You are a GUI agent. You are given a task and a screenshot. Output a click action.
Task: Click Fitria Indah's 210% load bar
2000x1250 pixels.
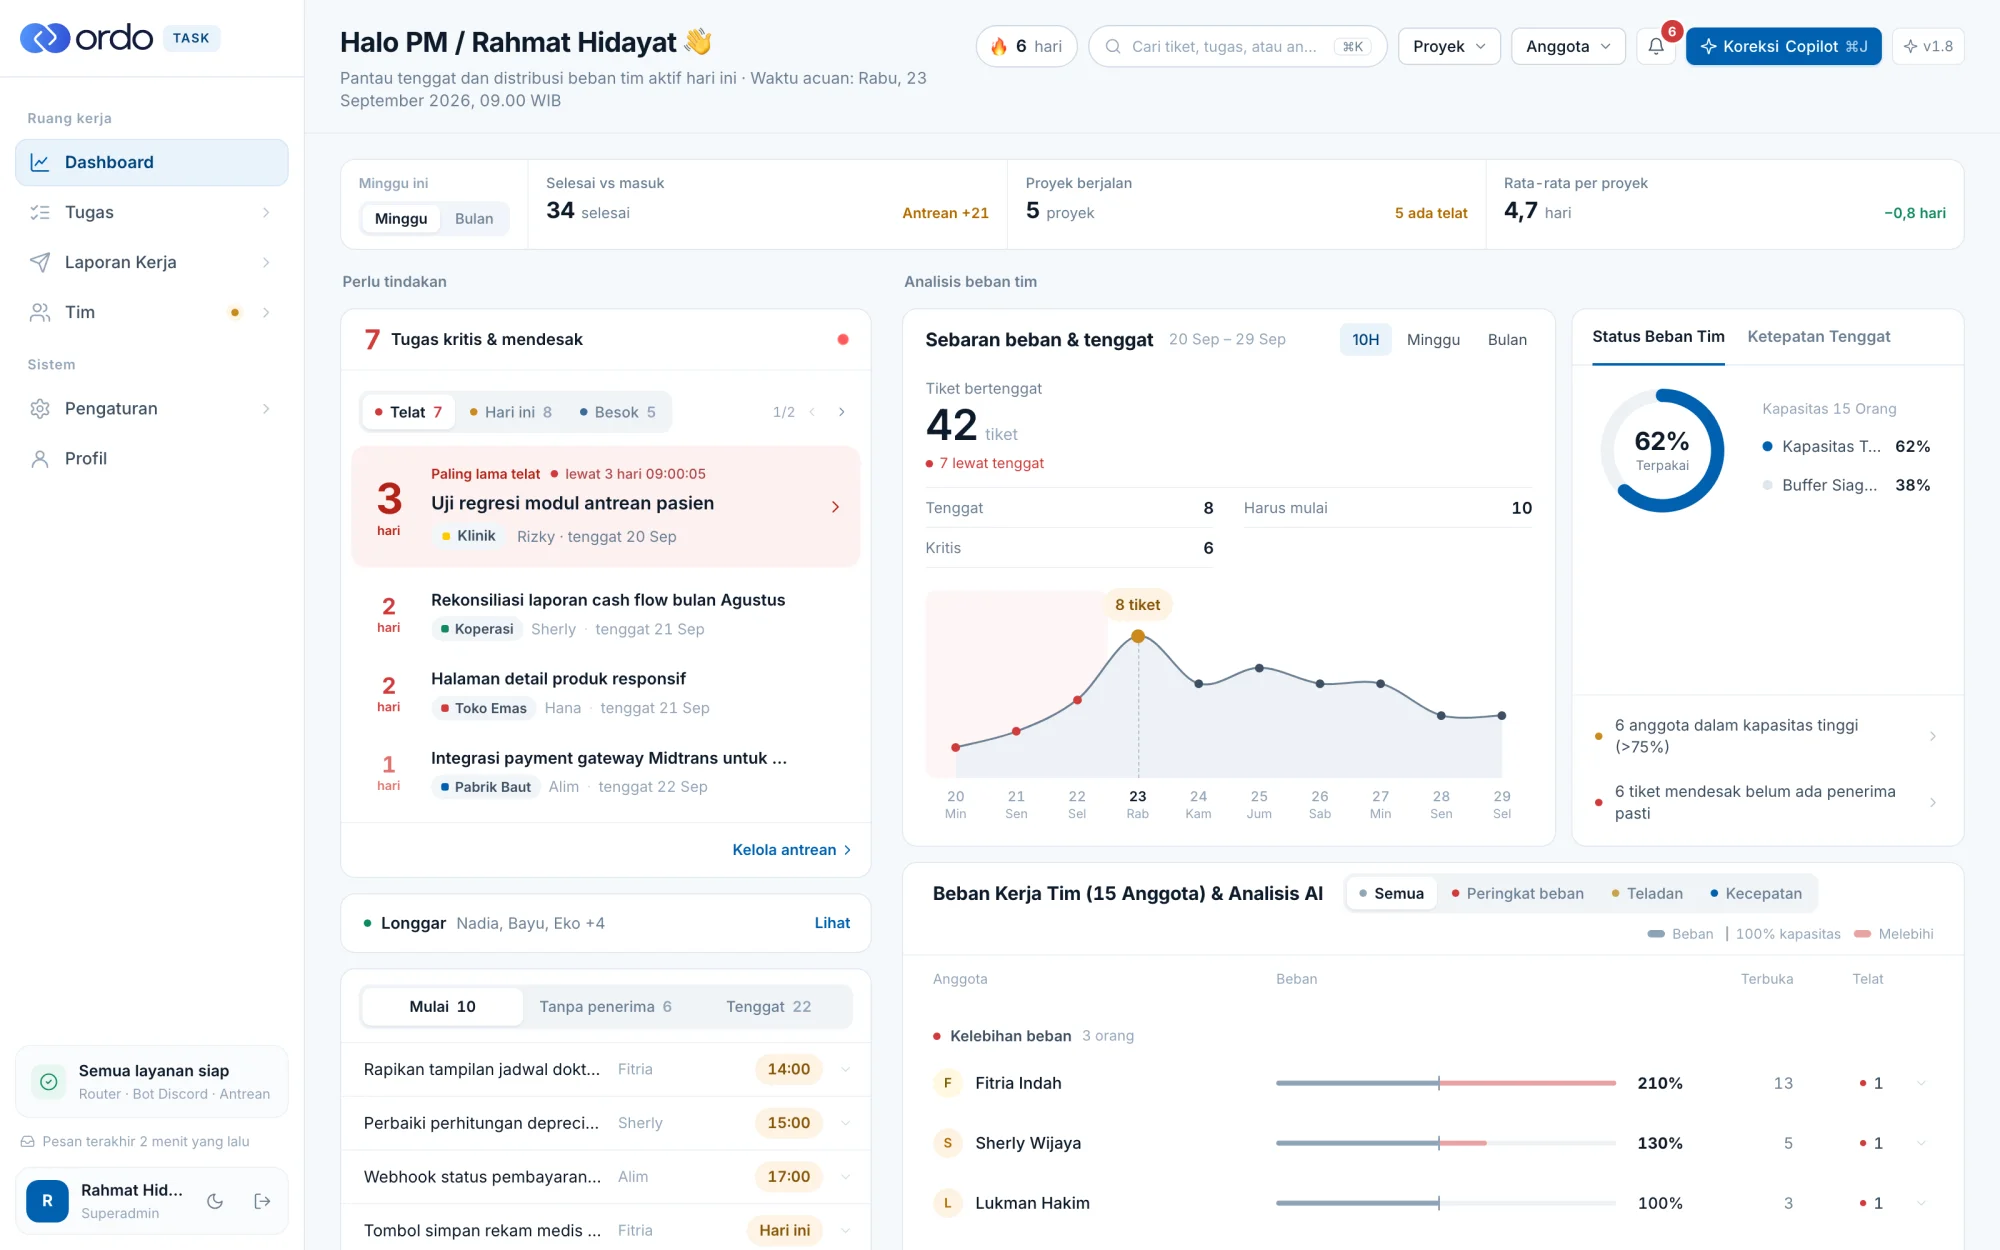(1445, 1083)
